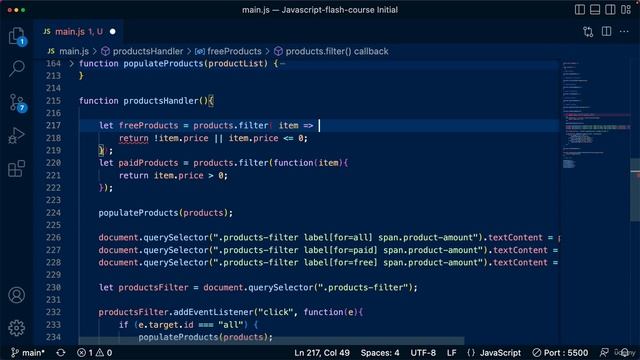
Task: Click line number 217 in gutter
Action: [x=53, y=125]
